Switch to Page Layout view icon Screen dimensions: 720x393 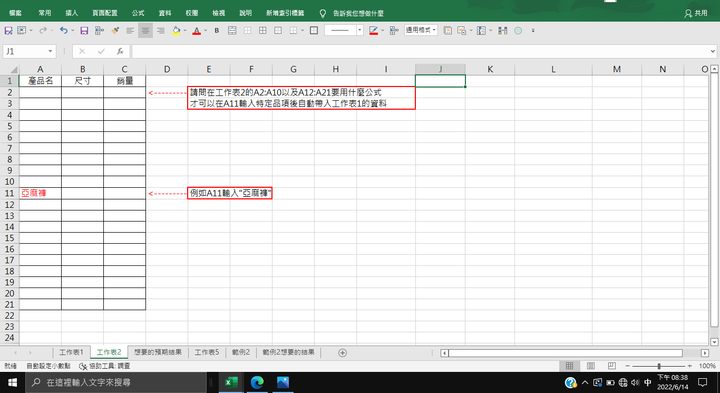pyautogui.click(x=591, y=366)
